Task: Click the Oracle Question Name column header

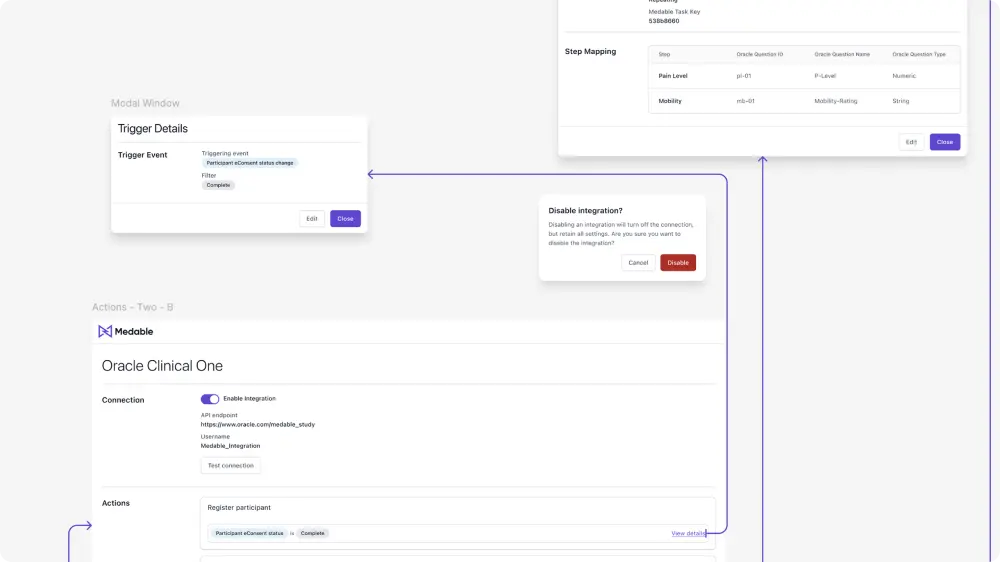Action: 842,54
